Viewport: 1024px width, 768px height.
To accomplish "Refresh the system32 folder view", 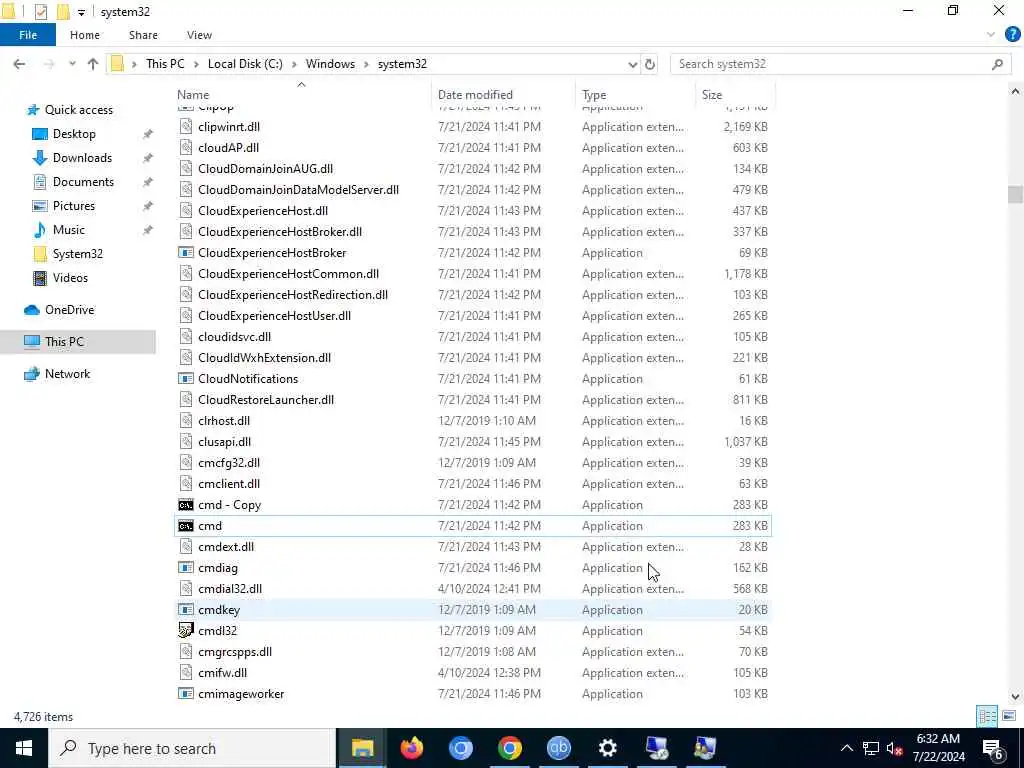I will coord(650,64).
